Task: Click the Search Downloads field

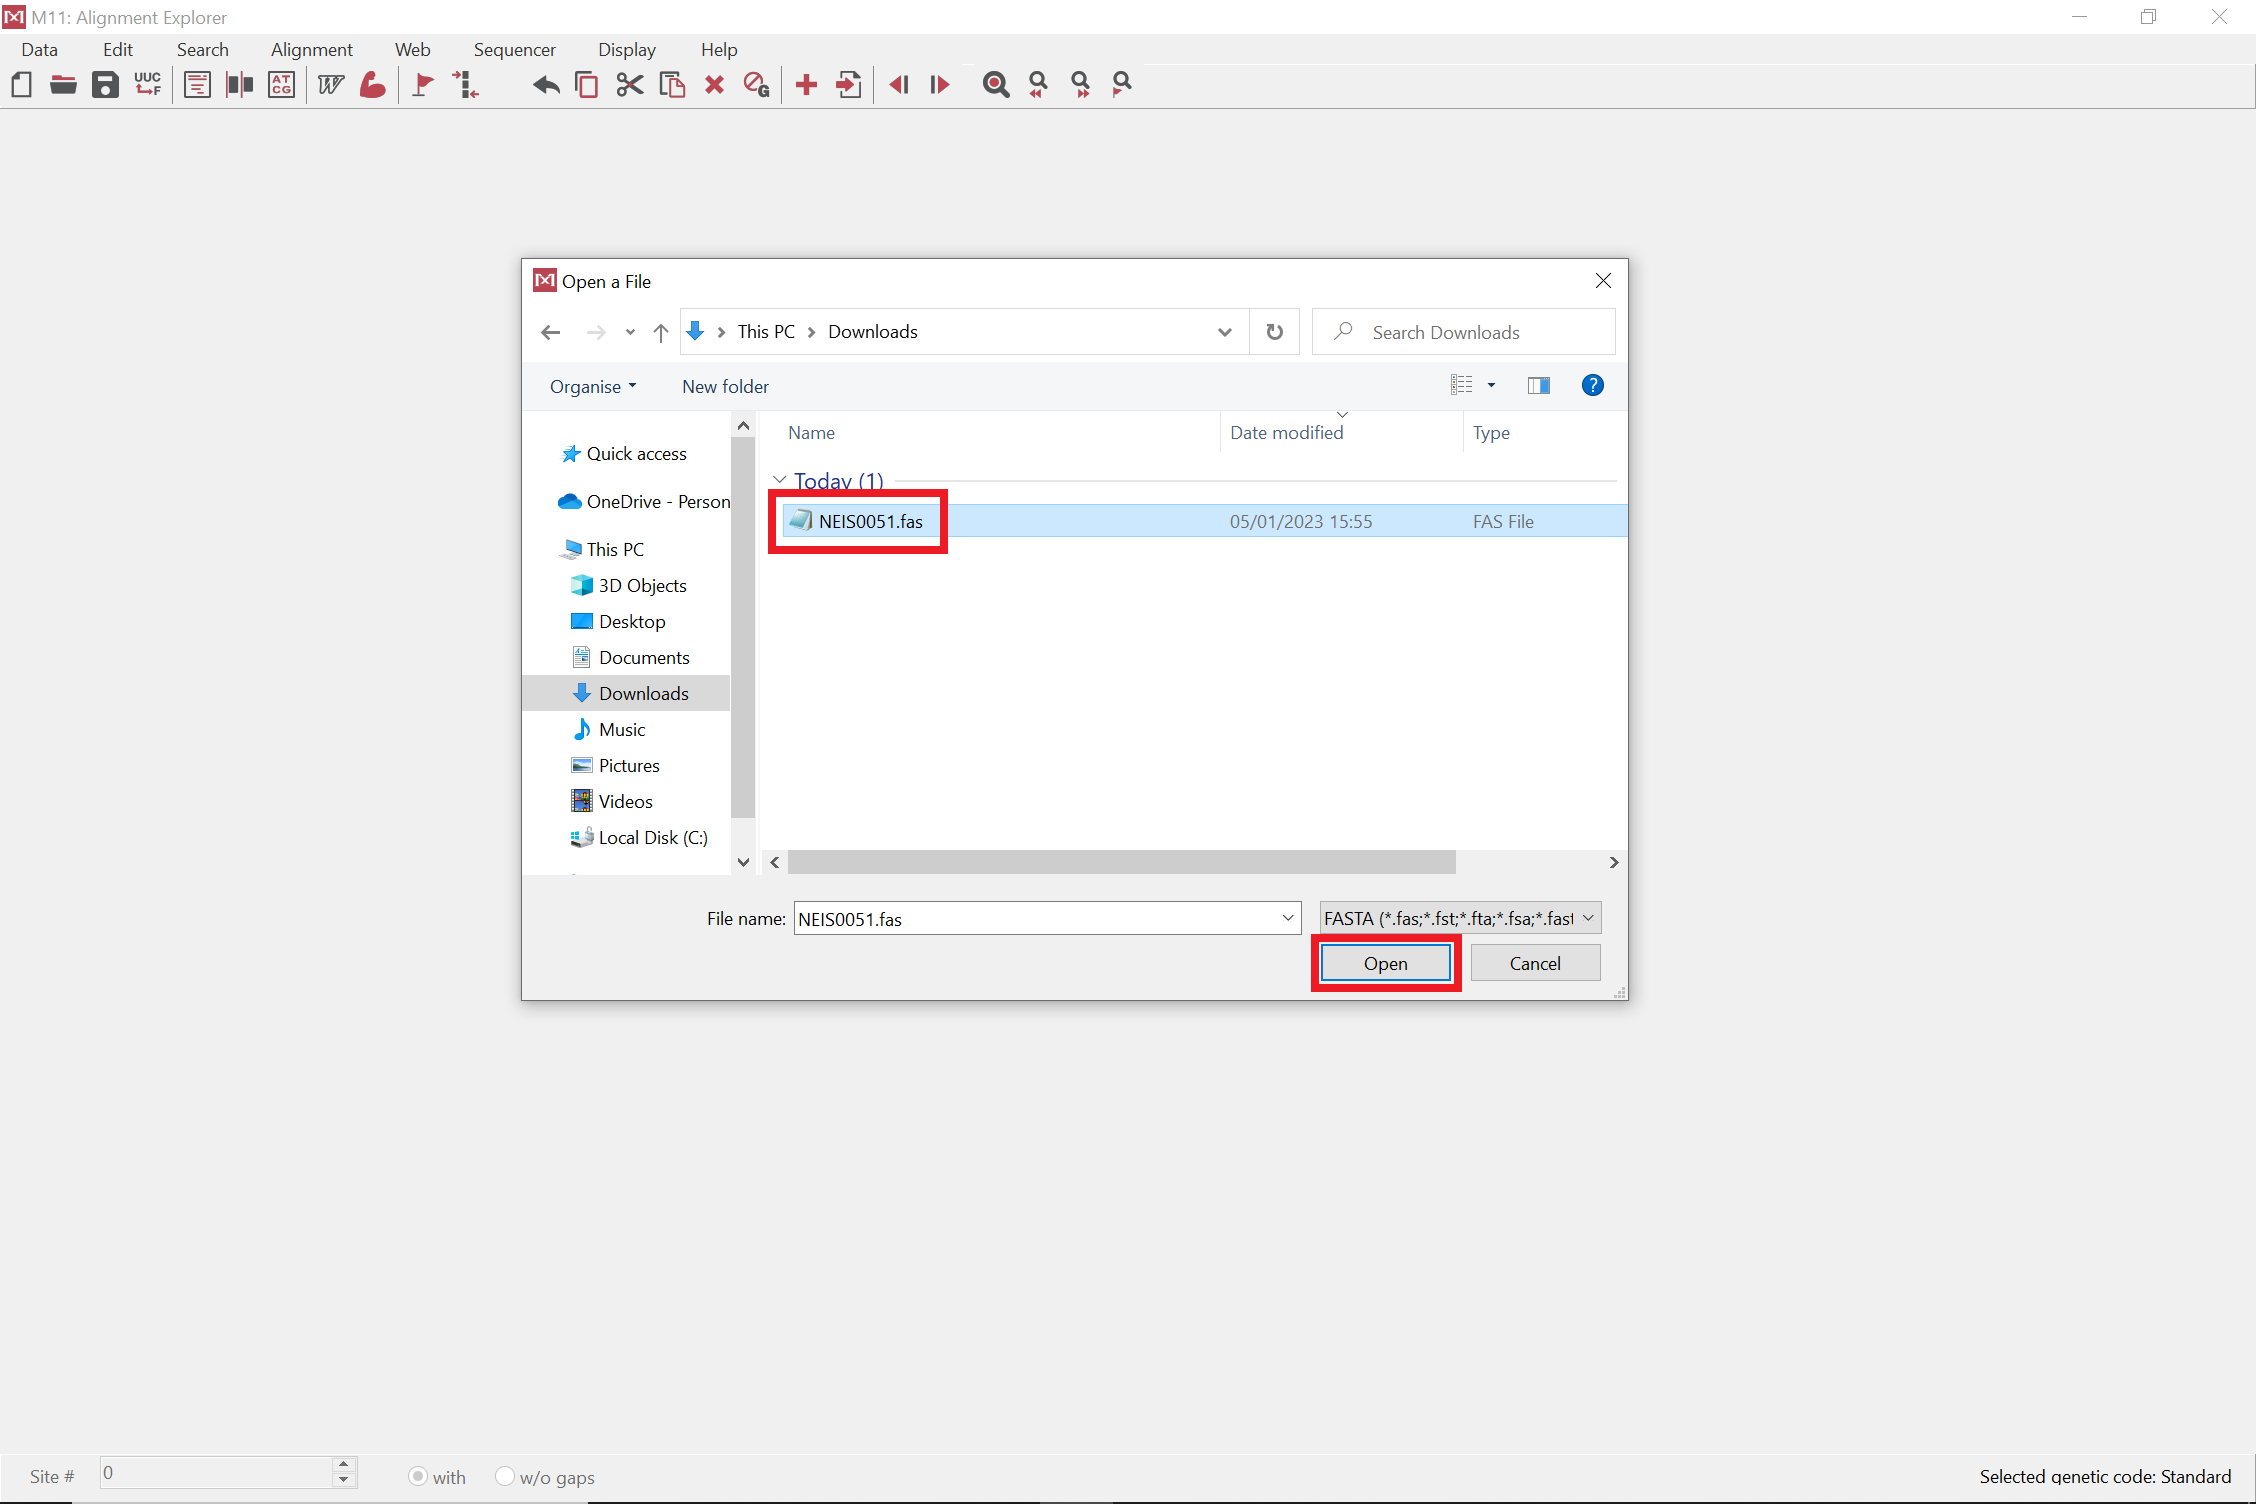Action: [1463, 332]
